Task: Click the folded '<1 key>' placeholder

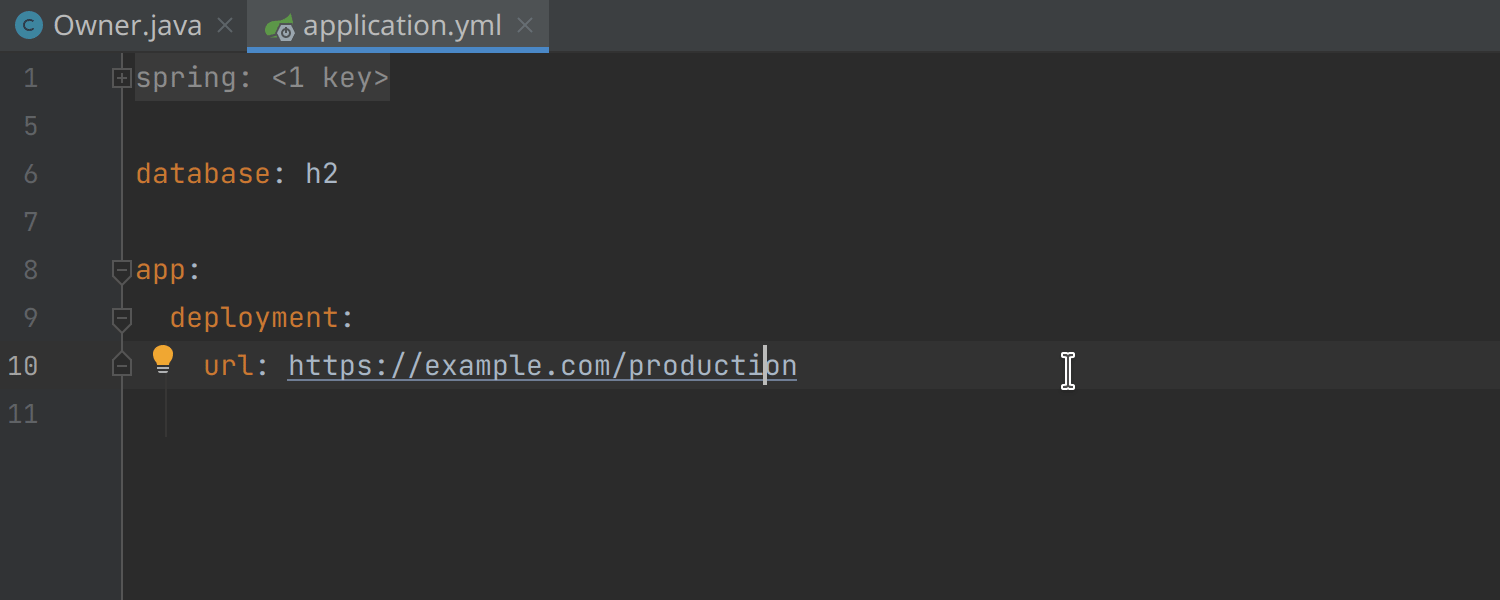Action: pos(330,78)
